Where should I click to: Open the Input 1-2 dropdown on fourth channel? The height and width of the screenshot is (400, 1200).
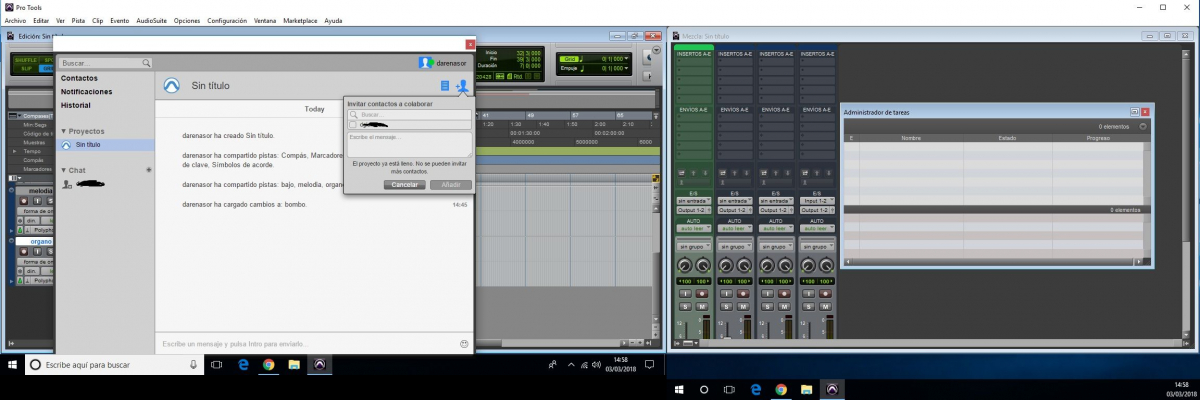click(814, 201)
